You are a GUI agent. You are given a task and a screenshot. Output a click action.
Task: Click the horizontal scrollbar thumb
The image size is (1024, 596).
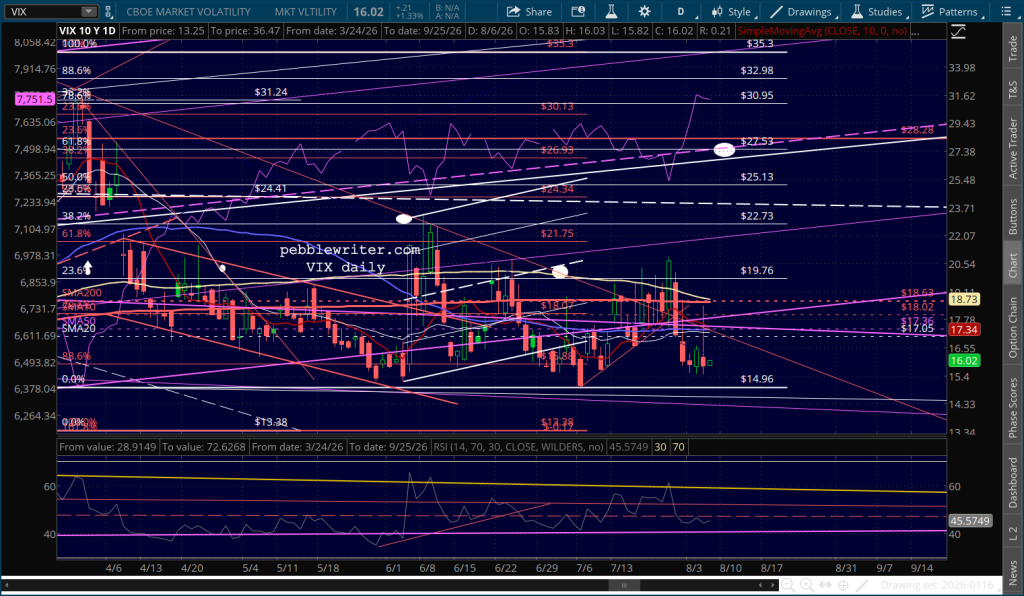[x=624, y=585]
